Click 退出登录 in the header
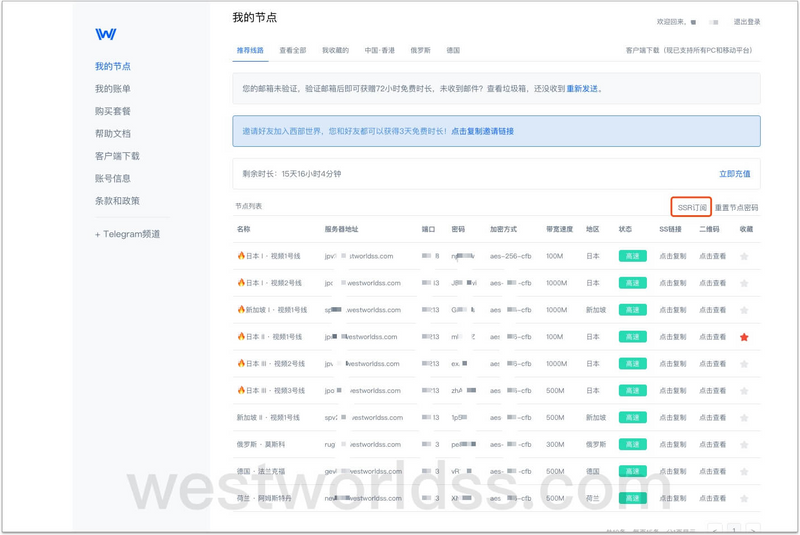The width and height of the screenshot is (800, 535). click(x=747, y=22)
